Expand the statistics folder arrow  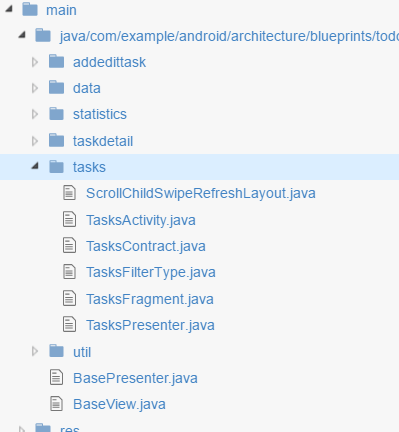(35, 114)
